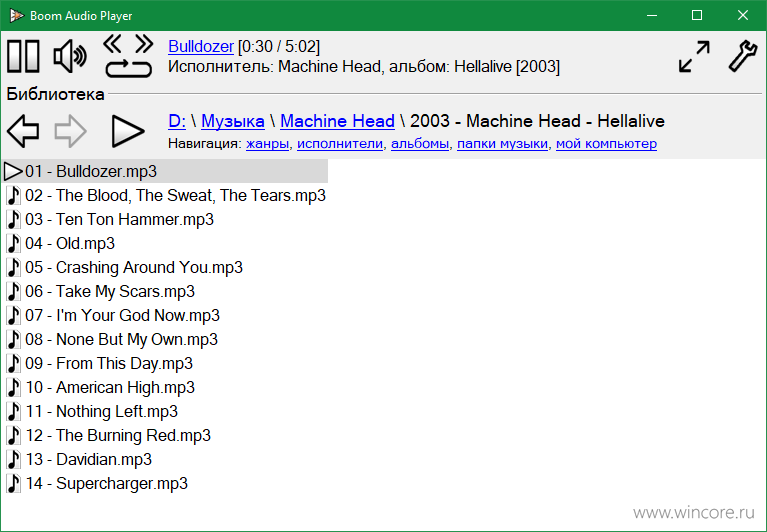Screen dimensions: 767x532
Task: Go forward in library navigation
Action: point(70,131)
